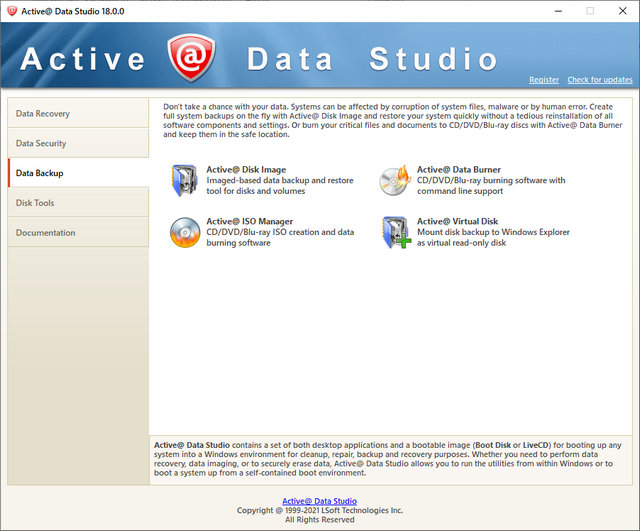Click the app icon in the title bar

tap(12, 10)
